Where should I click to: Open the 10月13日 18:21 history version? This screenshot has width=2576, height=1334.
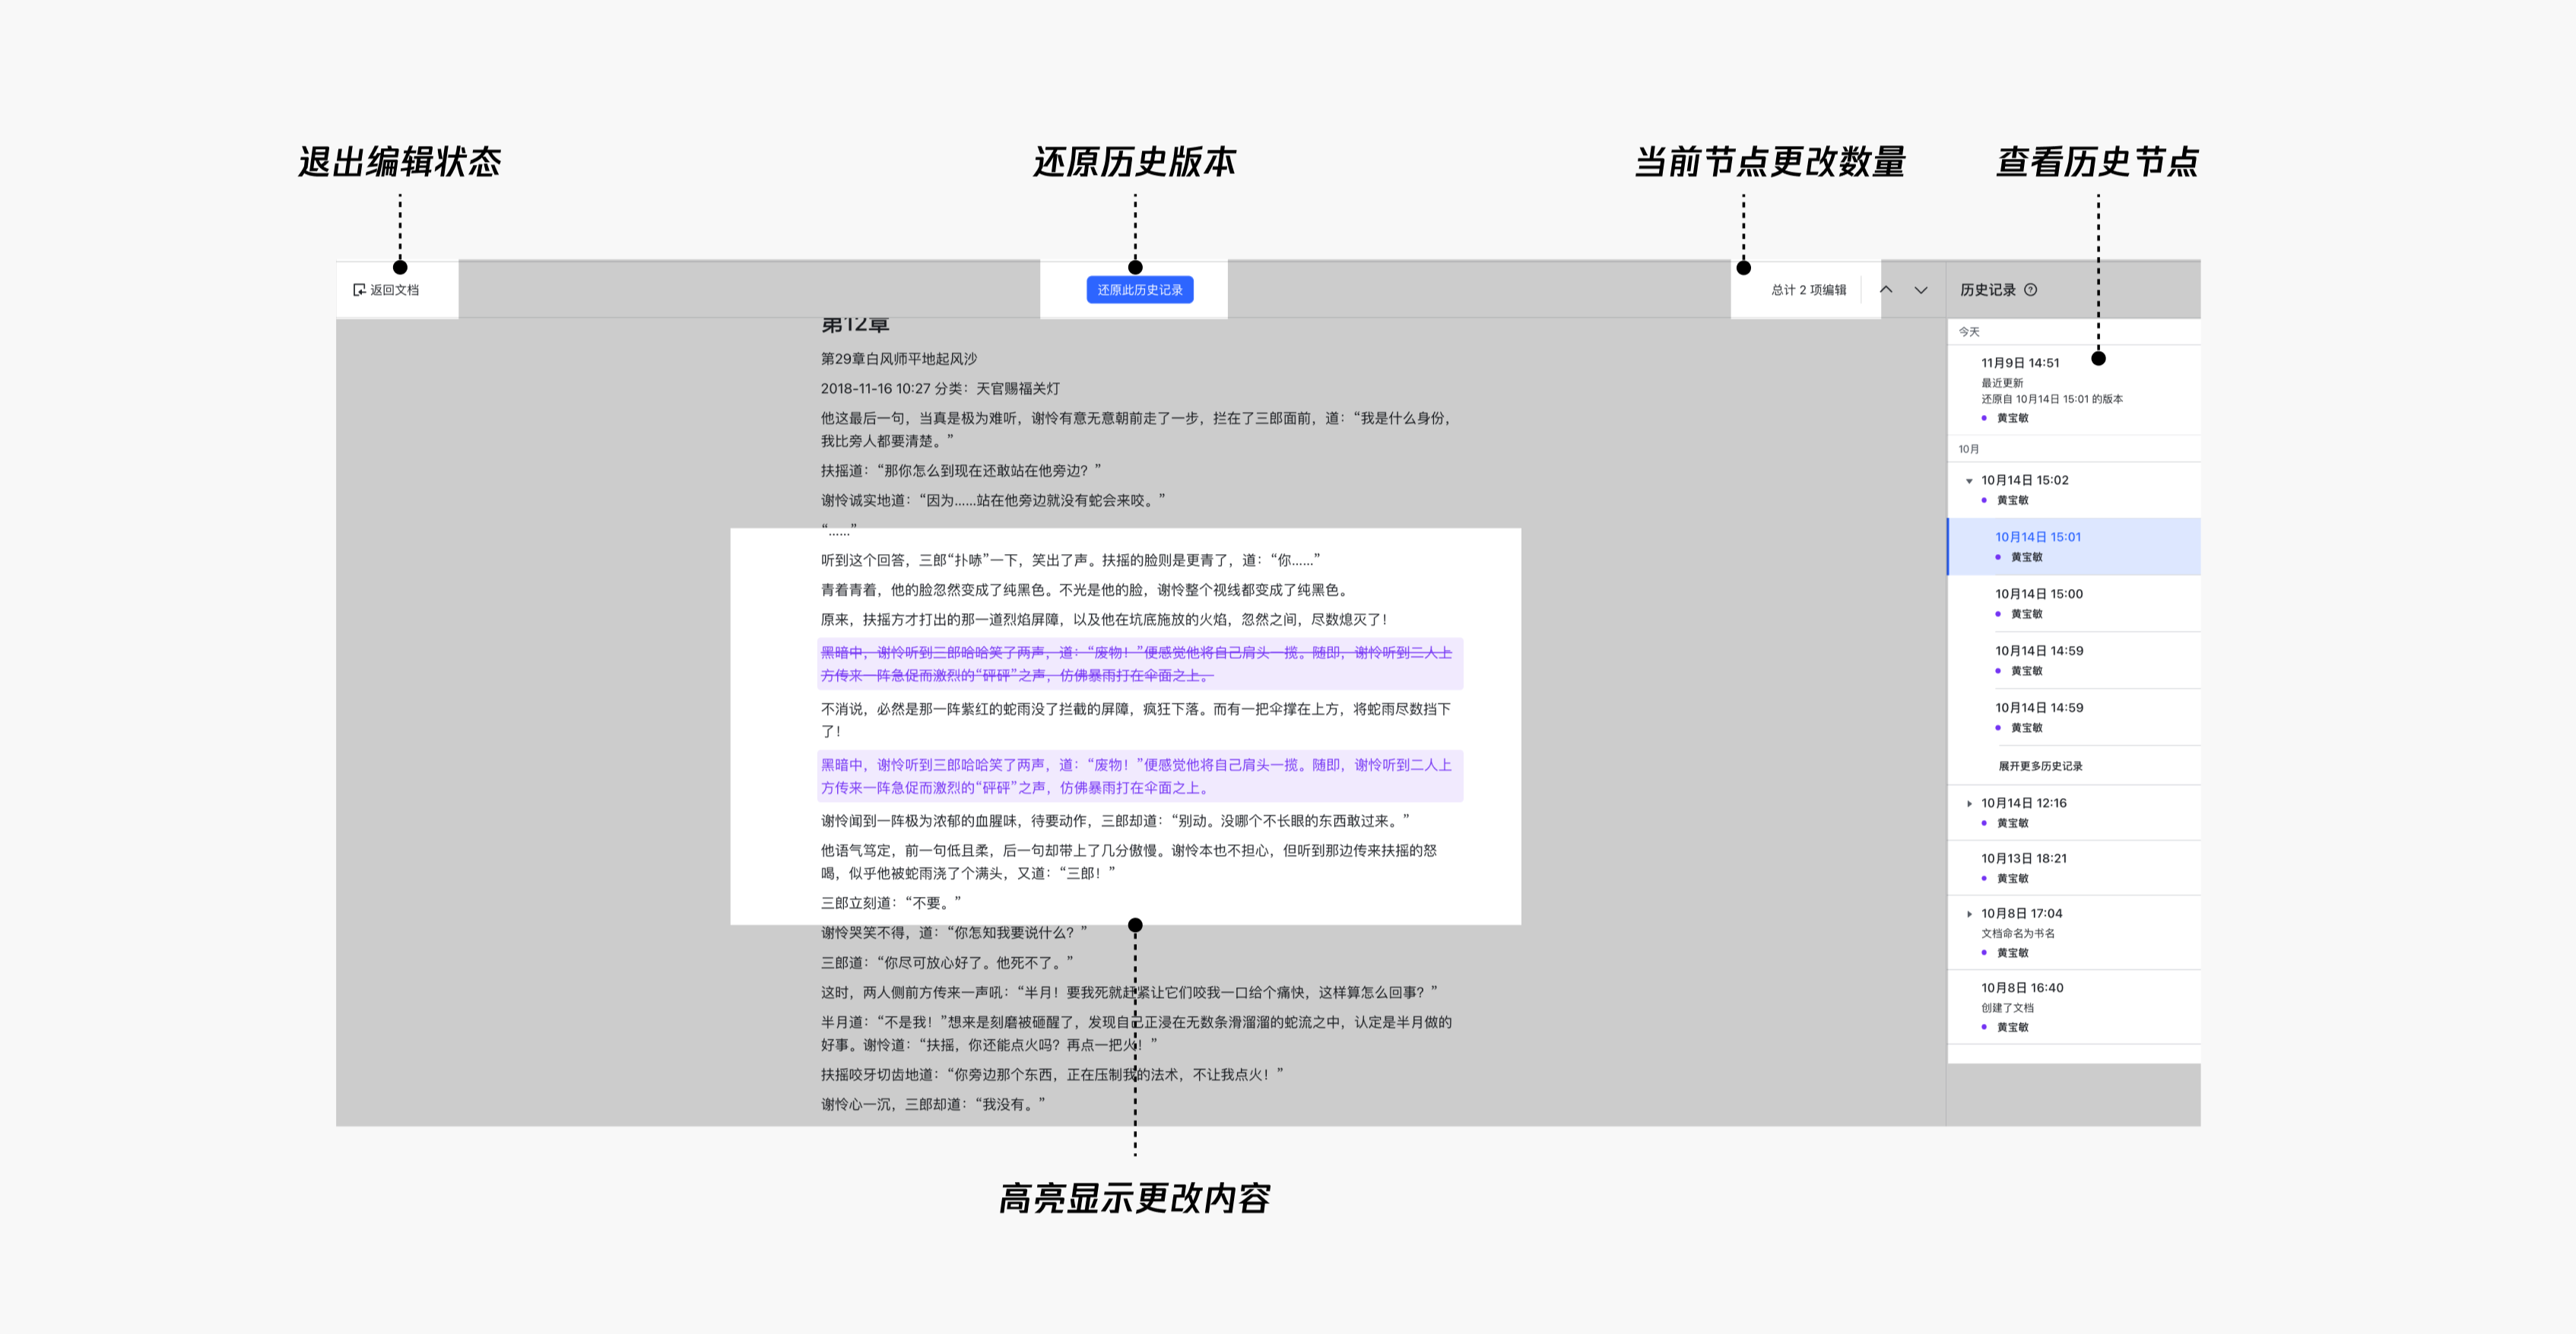[2024, 858]
